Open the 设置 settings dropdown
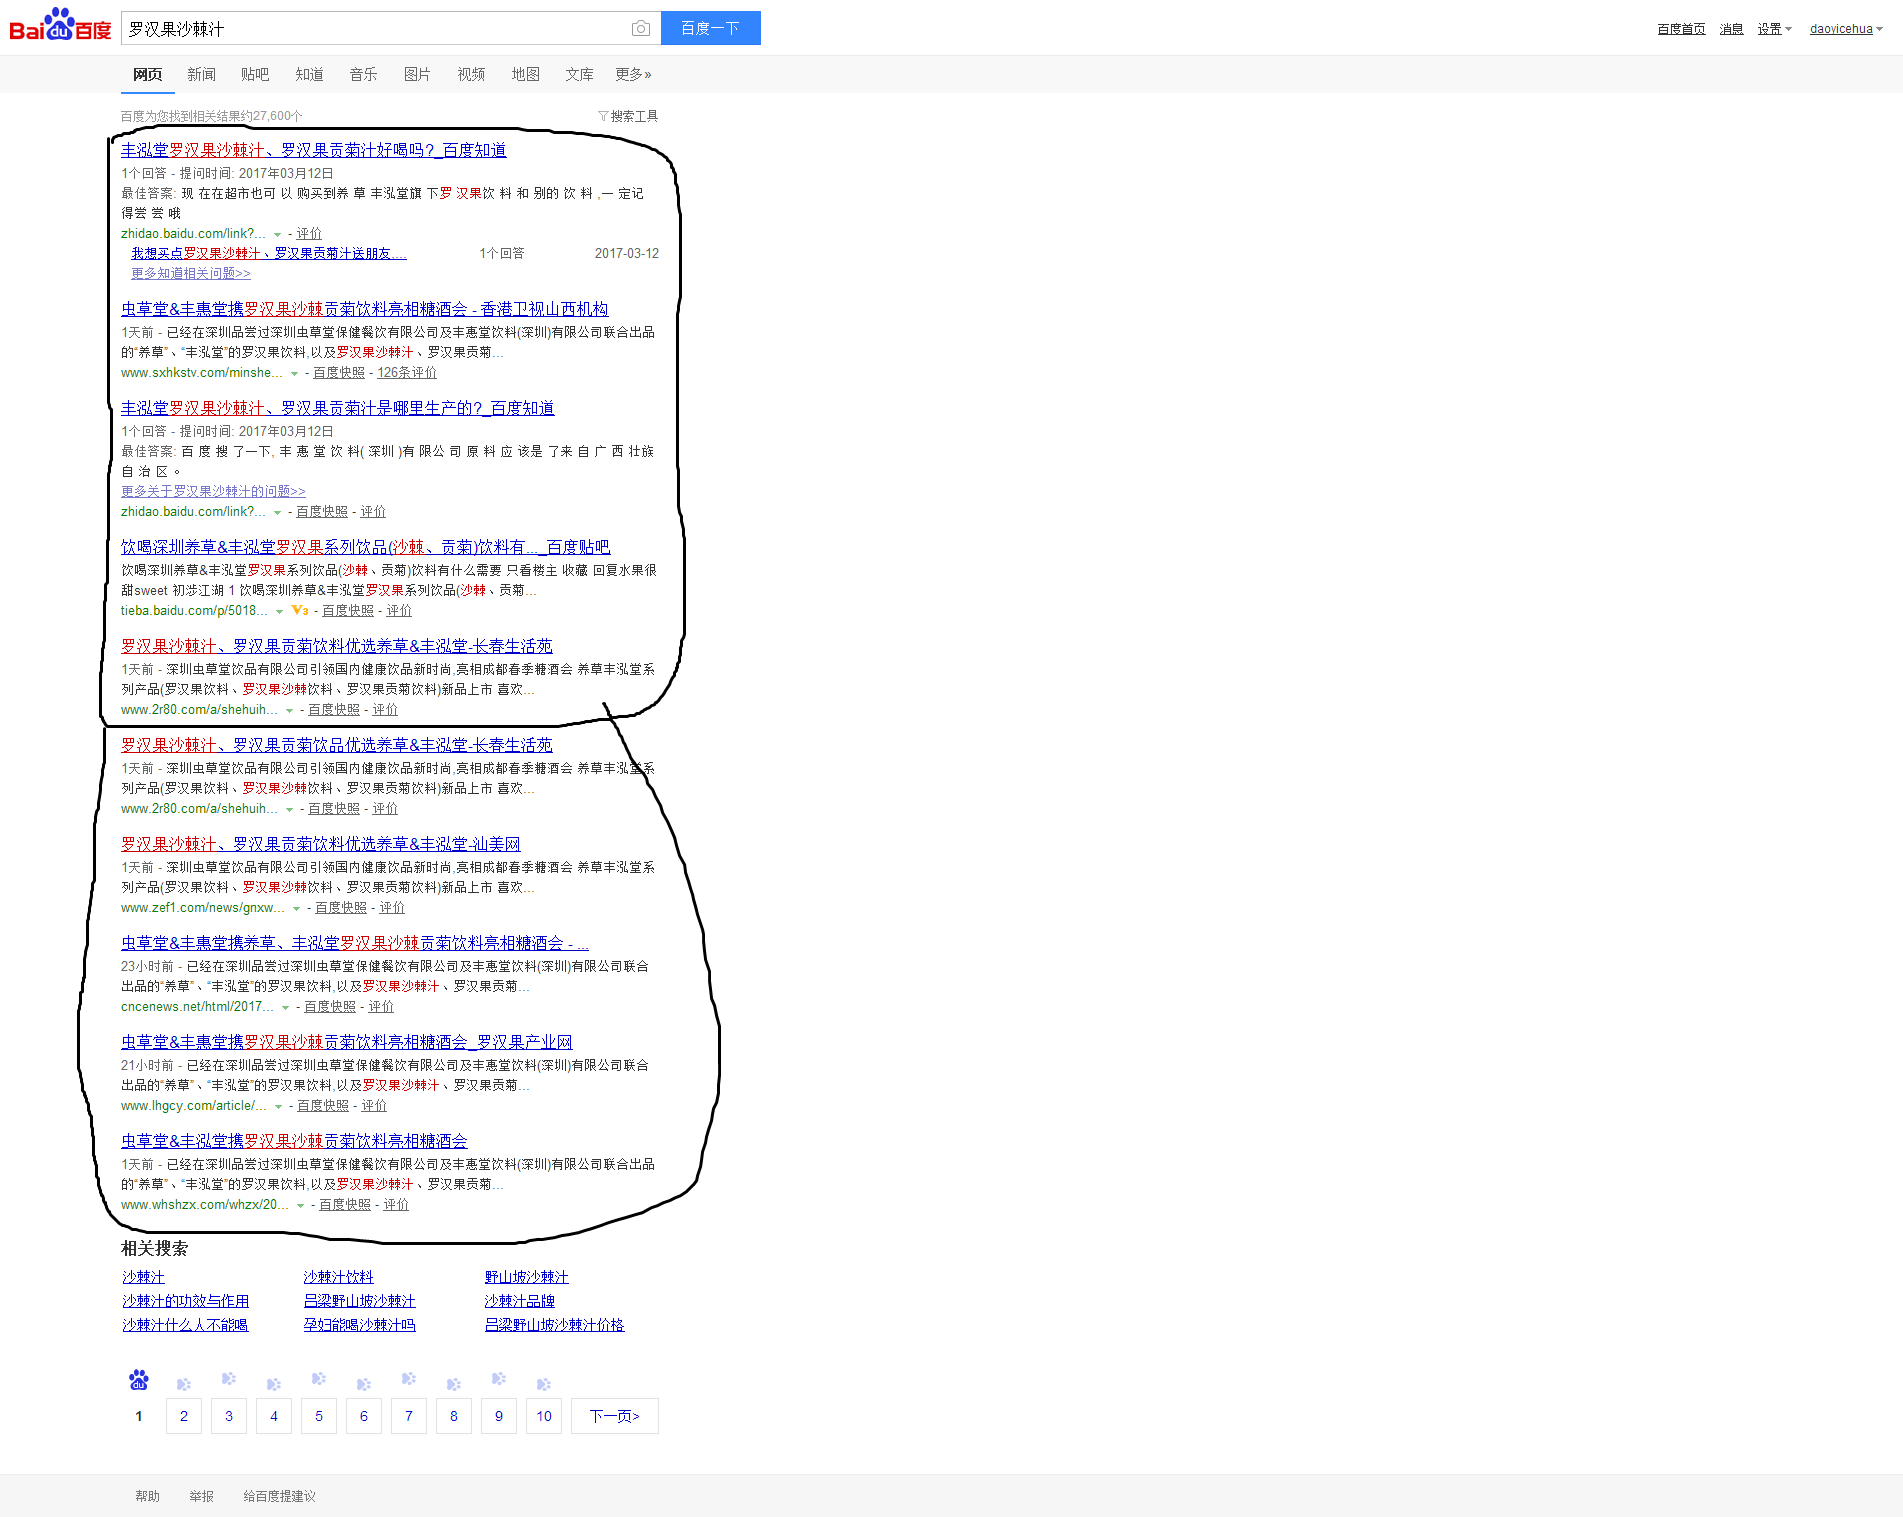1903x1517 pixels. click(1775, 29)
